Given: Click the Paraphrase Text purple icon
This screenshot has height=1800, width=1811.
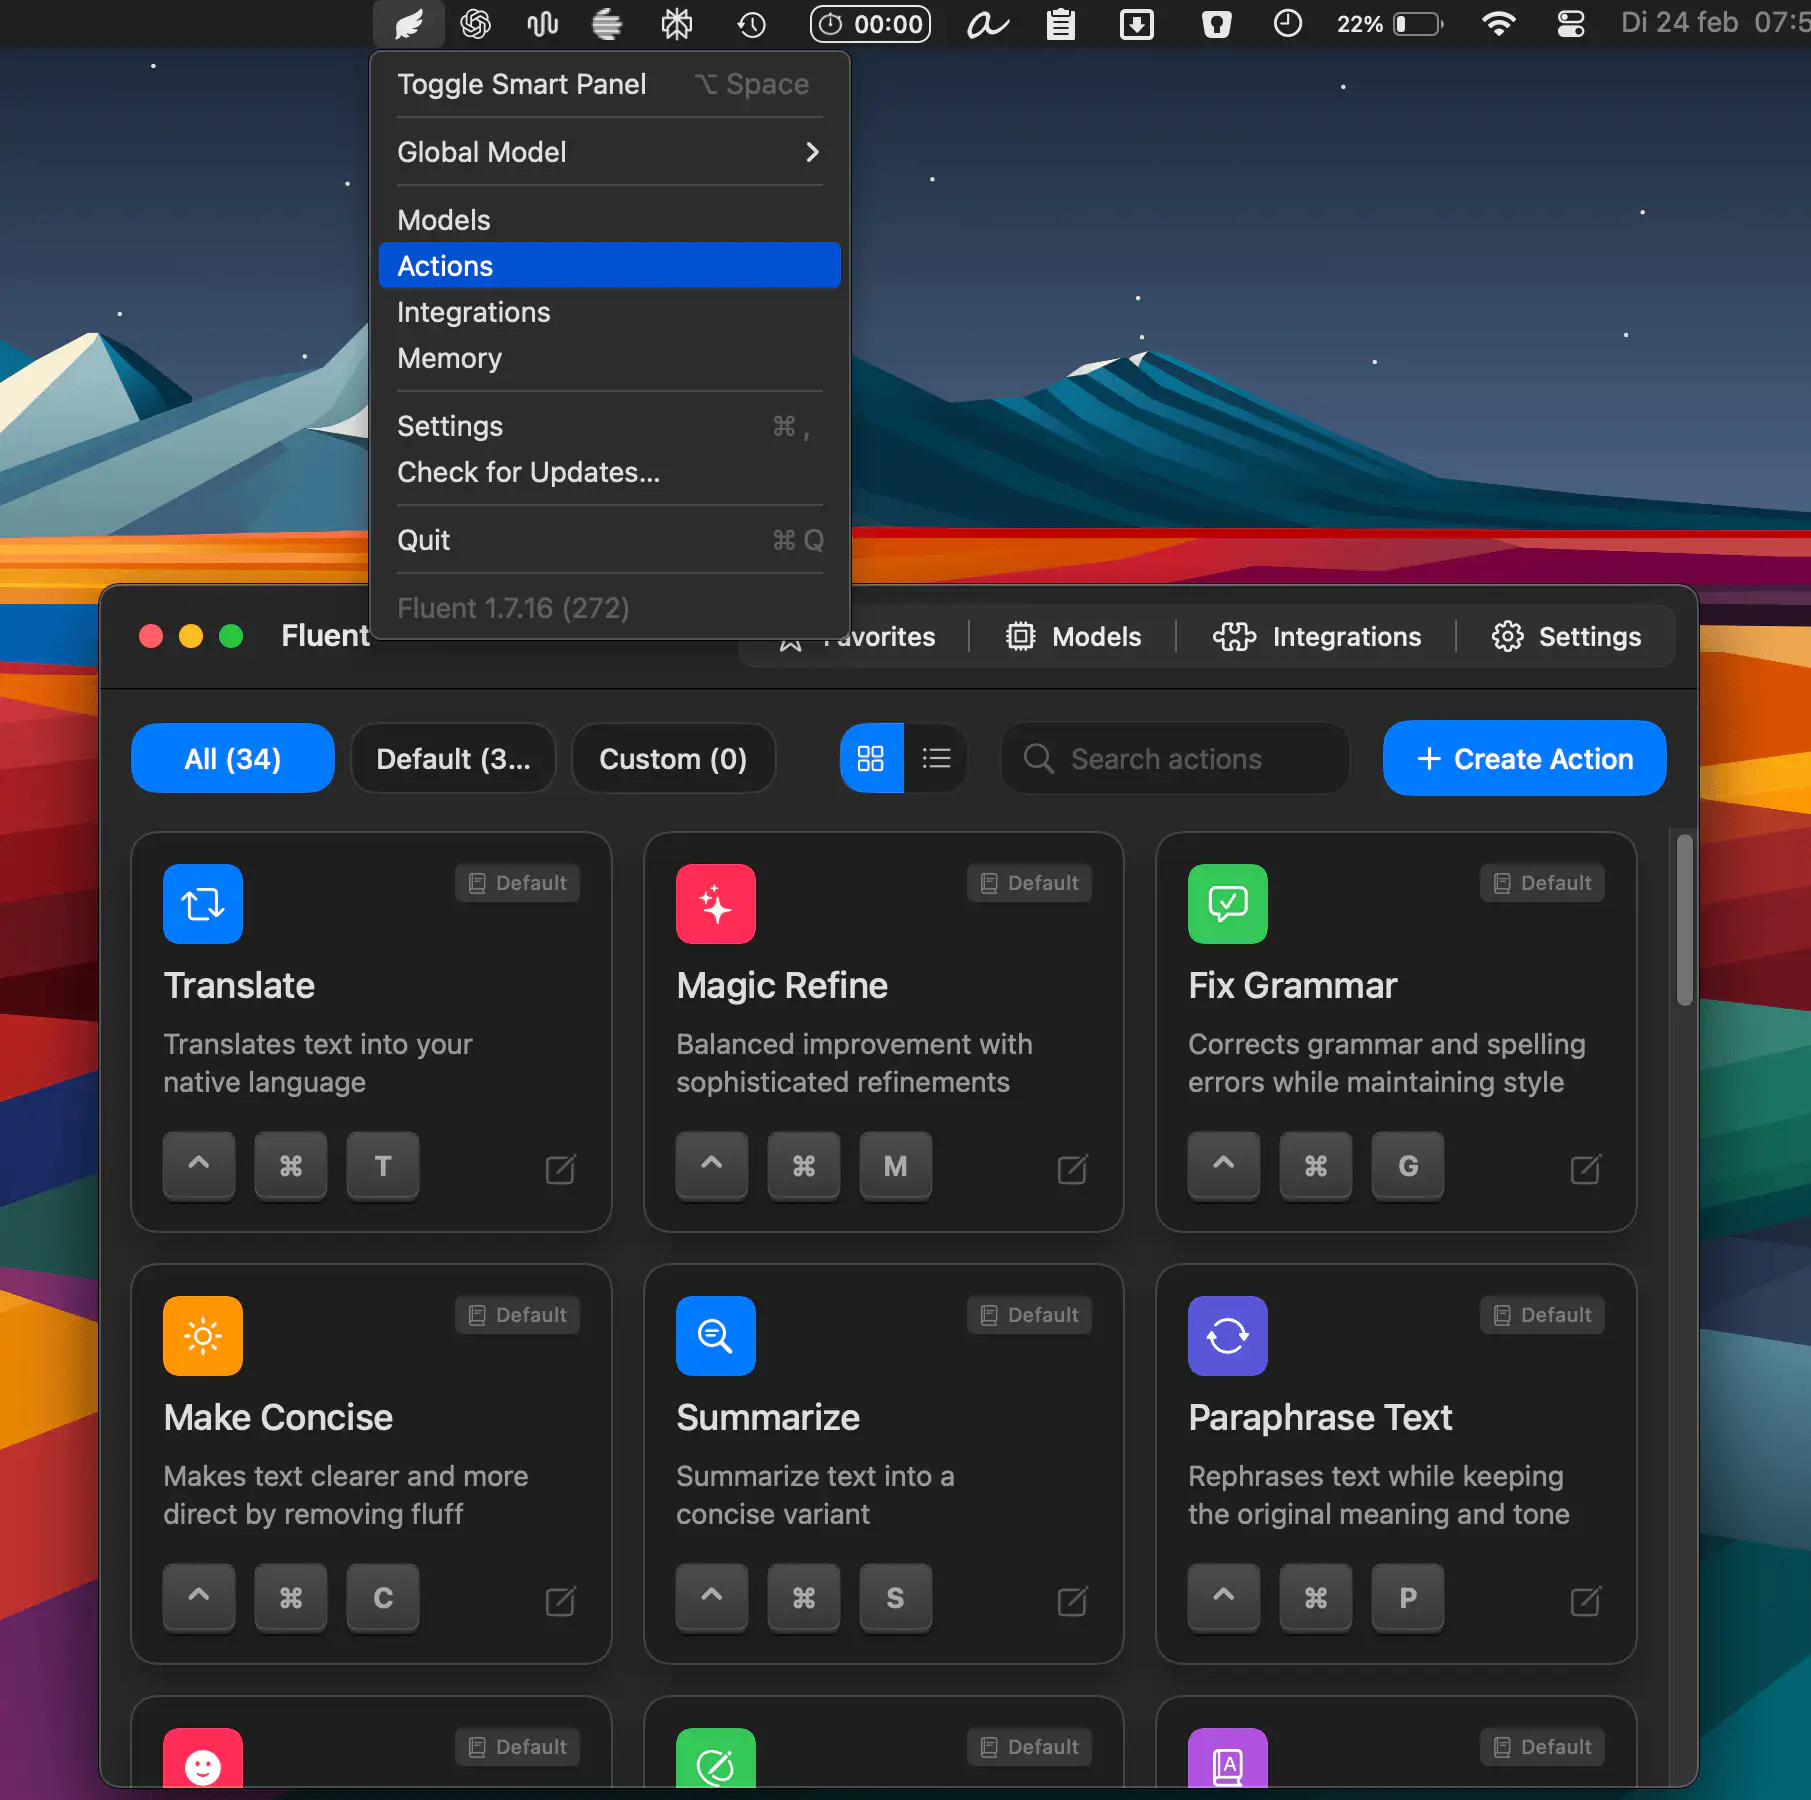Looking at the screenshot, I should click(1227, 1336).
